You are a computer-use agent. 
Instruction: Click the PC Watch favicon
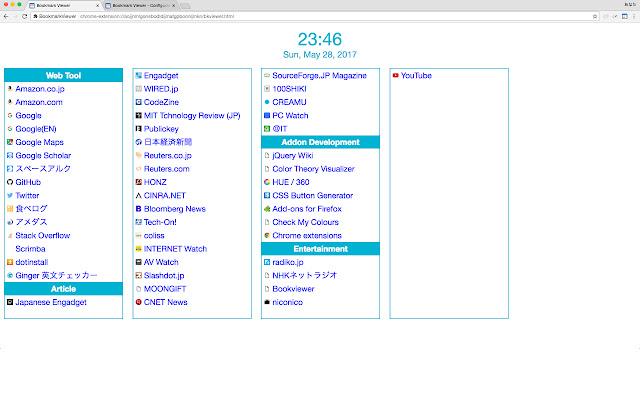pyautogui.click(x=267, y=116)
